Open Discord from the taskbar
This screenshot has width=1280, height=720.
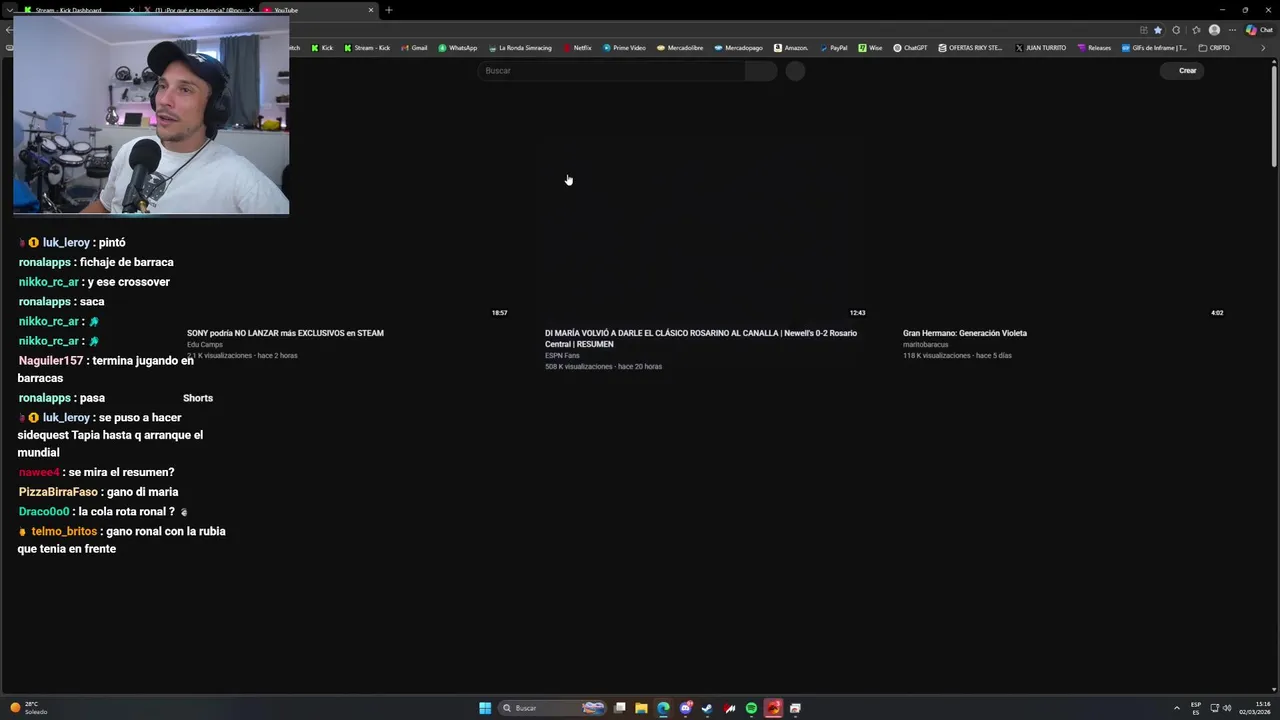click(x=685, y=708)
